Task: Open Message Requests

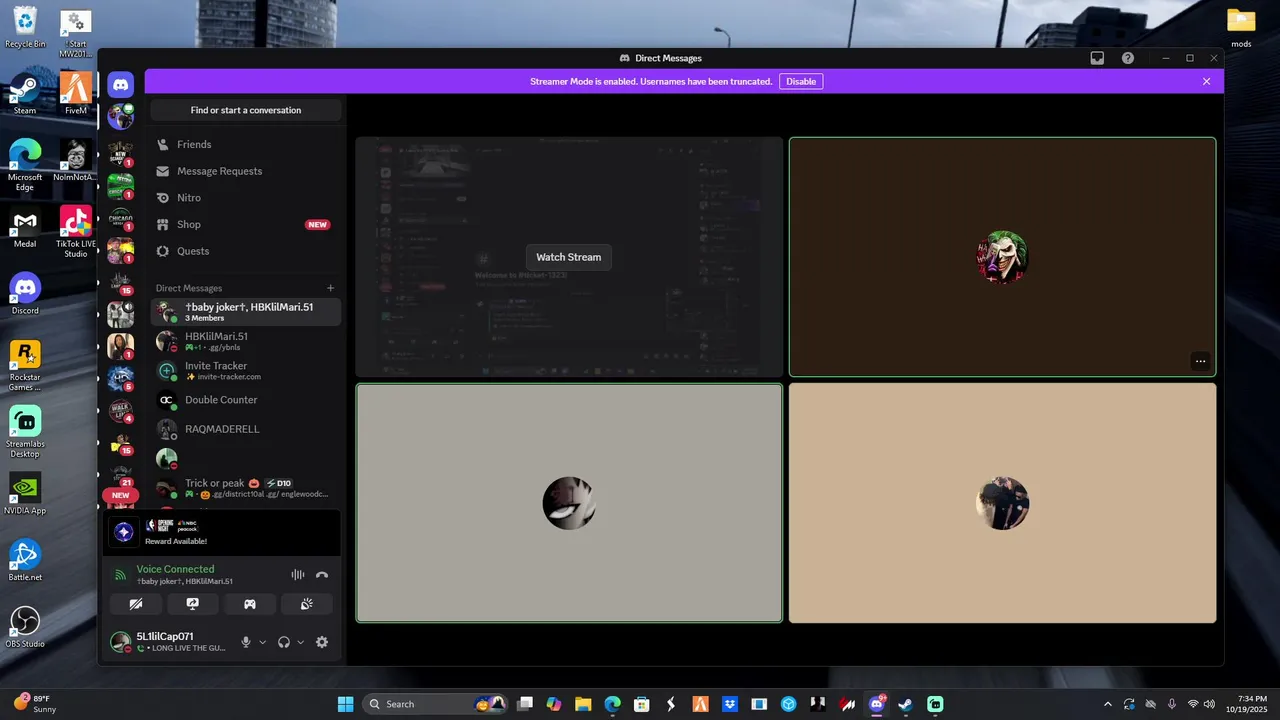Action: click(246, 171)
